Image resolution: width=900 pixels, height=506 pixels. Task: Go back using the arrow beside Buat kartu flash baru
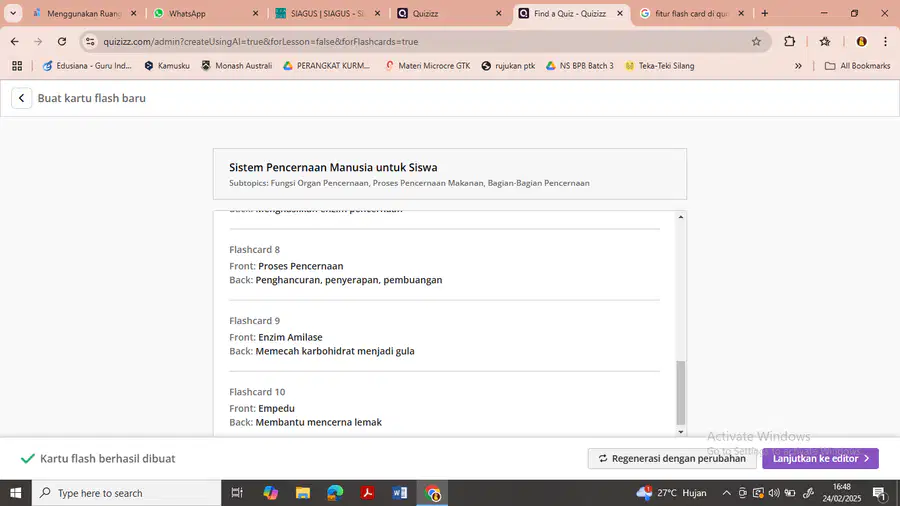tap(21, 98)
